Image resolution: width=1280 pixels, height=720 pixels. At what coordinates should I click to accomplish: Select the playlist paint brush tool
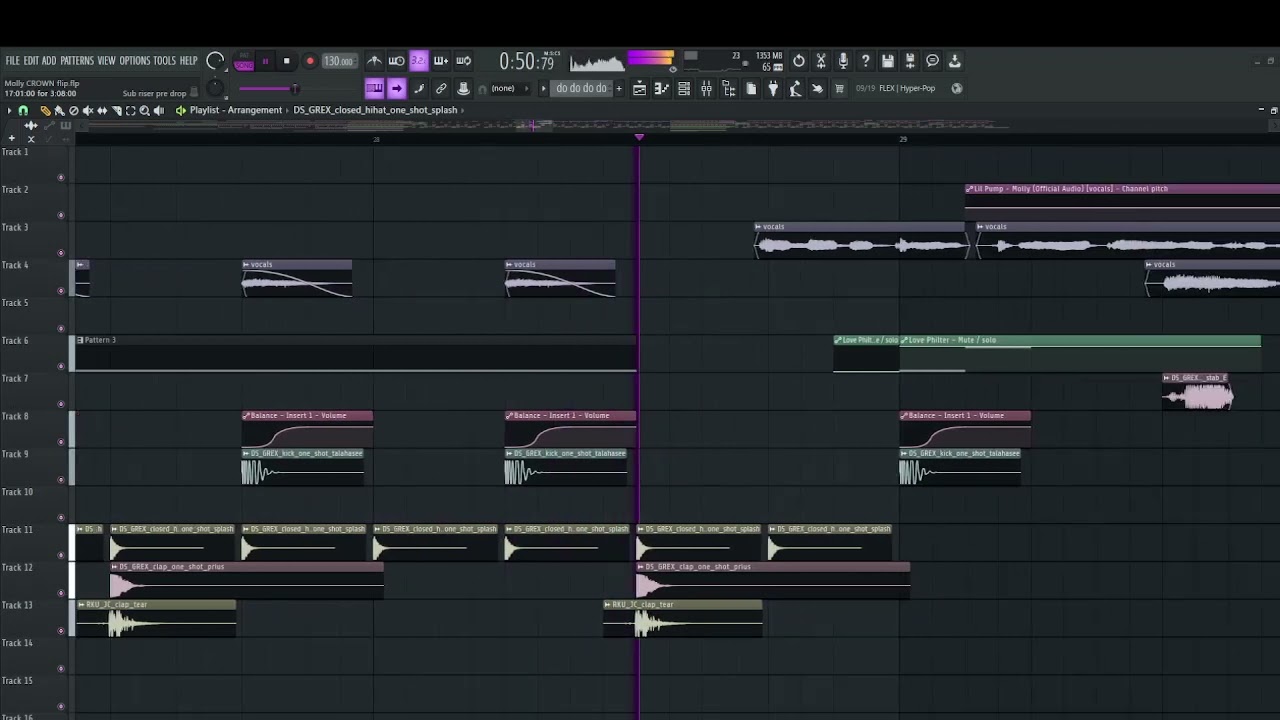[x=59, y=110]
